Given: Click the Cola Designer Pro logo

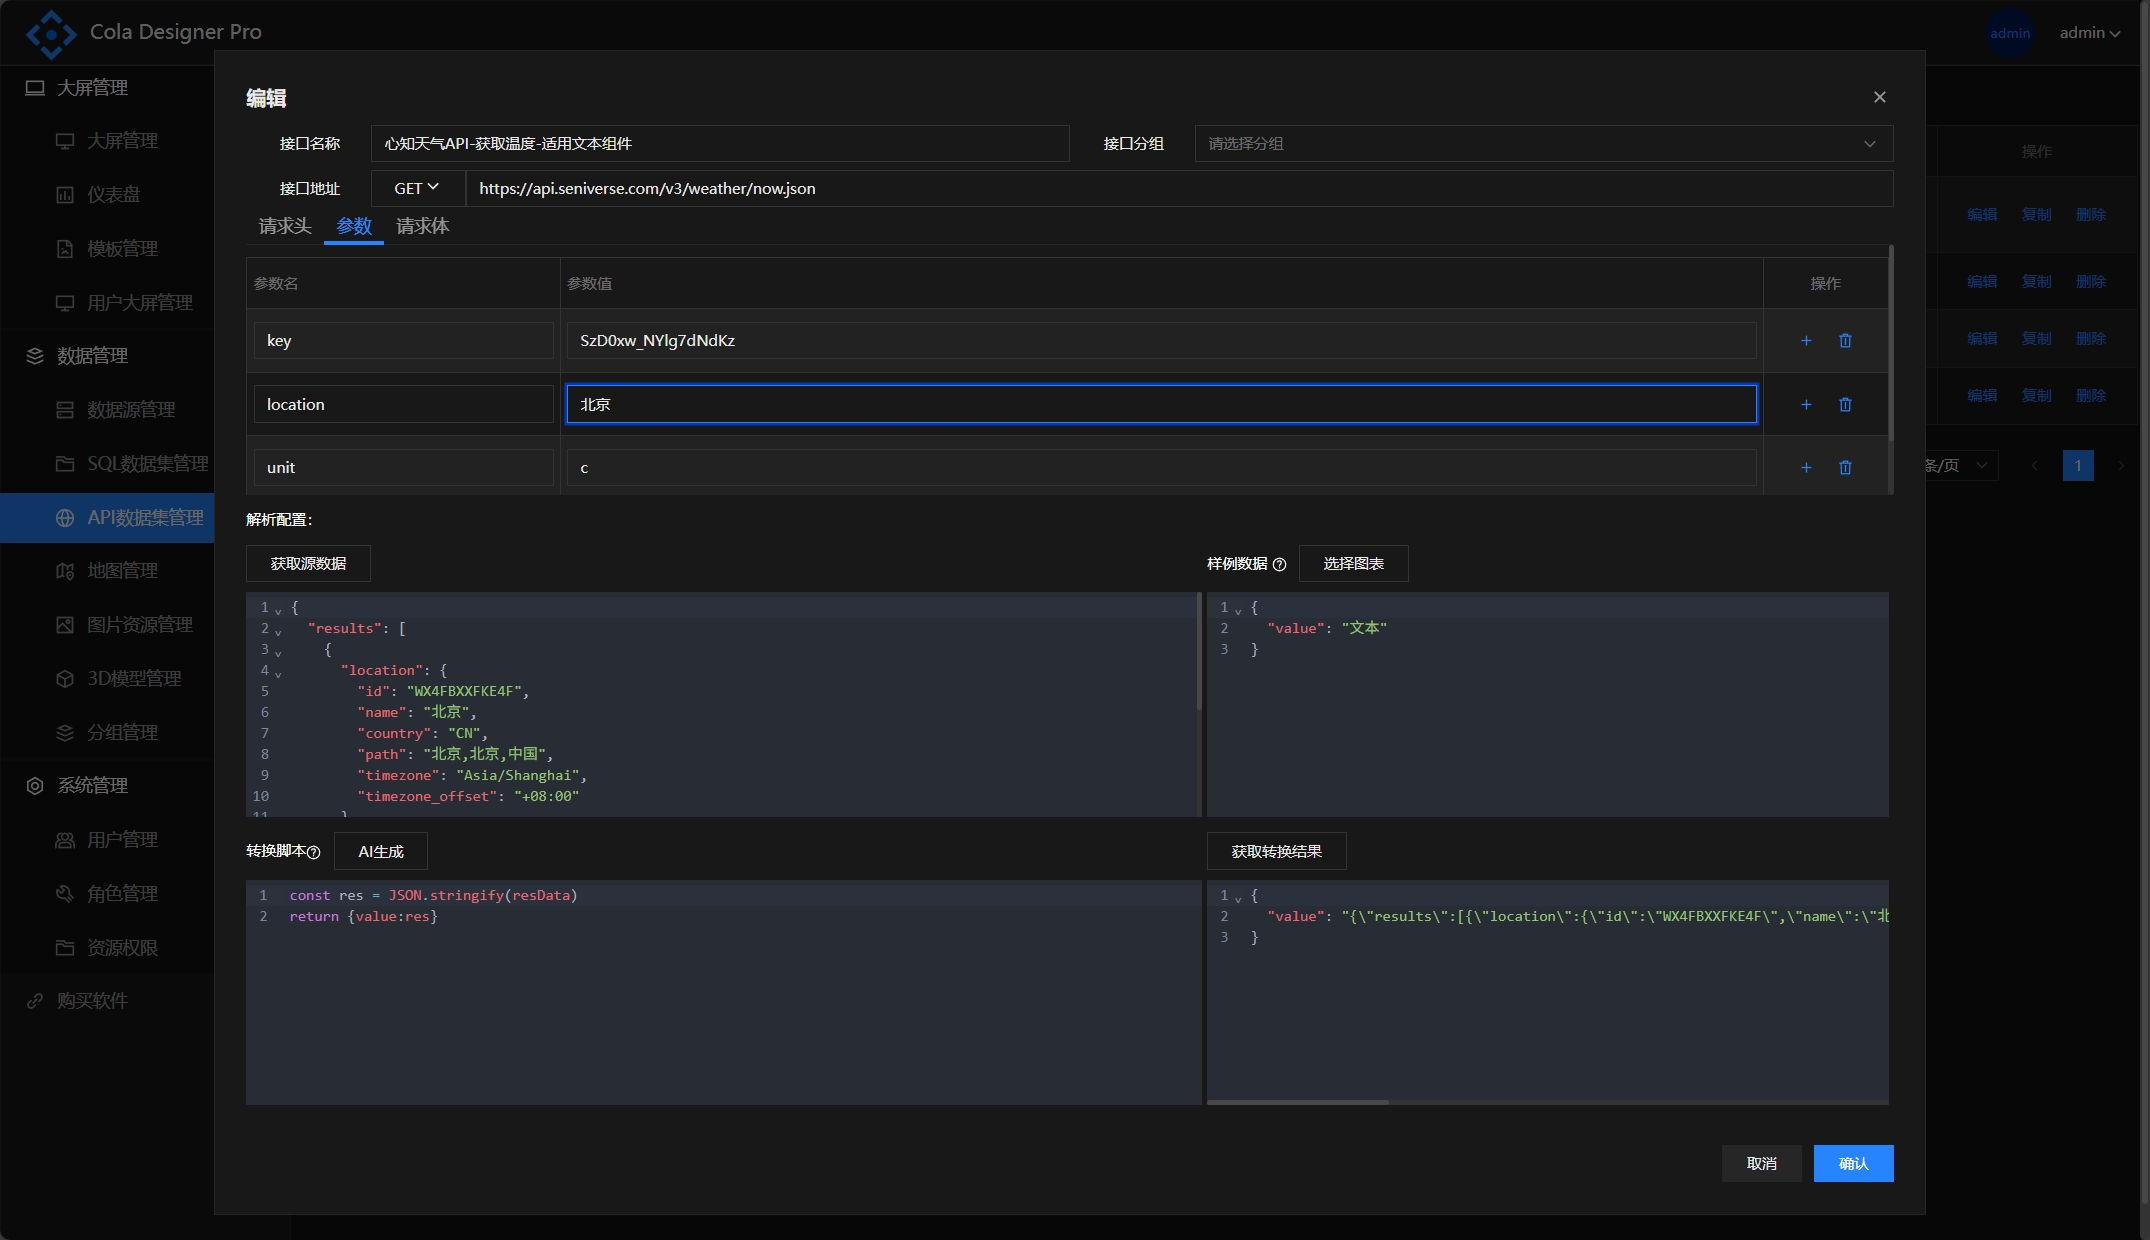Looking at the screenshot, I should pyautogui.click(x=51, y=33).
